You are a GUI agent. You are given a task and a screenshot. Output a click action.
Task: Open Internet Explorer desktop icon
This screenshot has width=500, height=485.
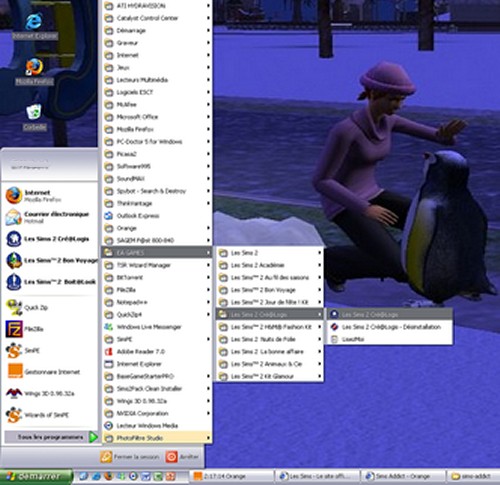(35, 27)
